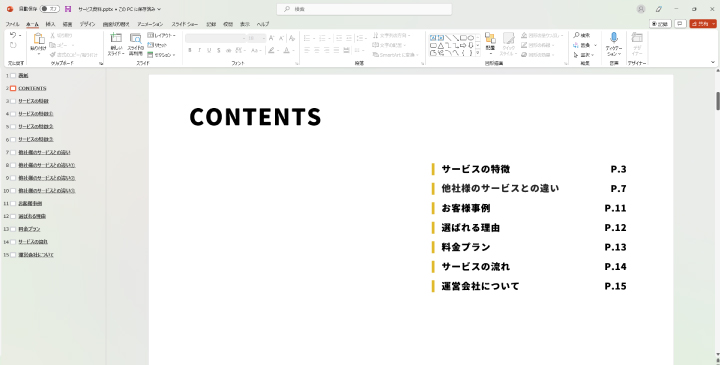Open the Slide Show tab
This screenshot has height=365, width=720.
[x=185, y=24]
